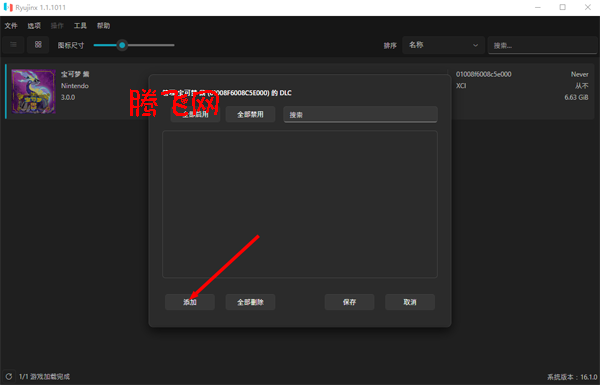Viewport: 600px width, 385px height.
Task: Maximize the Ryujinx window
Action: [x=562, y=7]
